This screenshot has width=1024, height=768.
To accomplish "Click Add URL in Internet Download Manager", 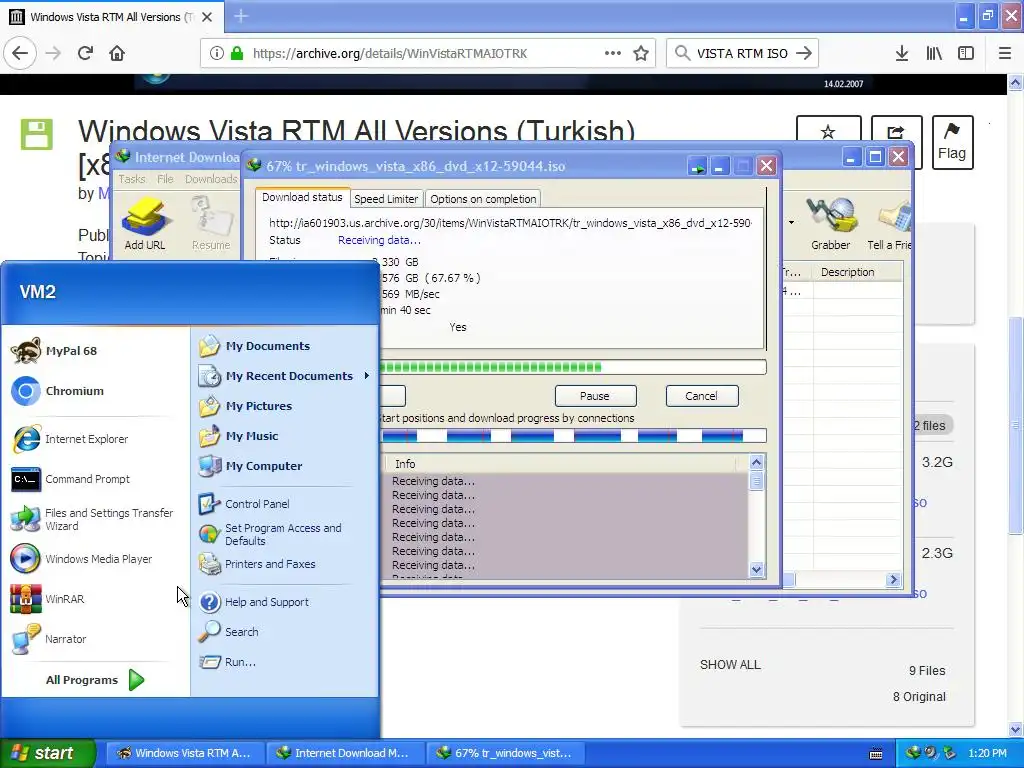I will (145, 224).
